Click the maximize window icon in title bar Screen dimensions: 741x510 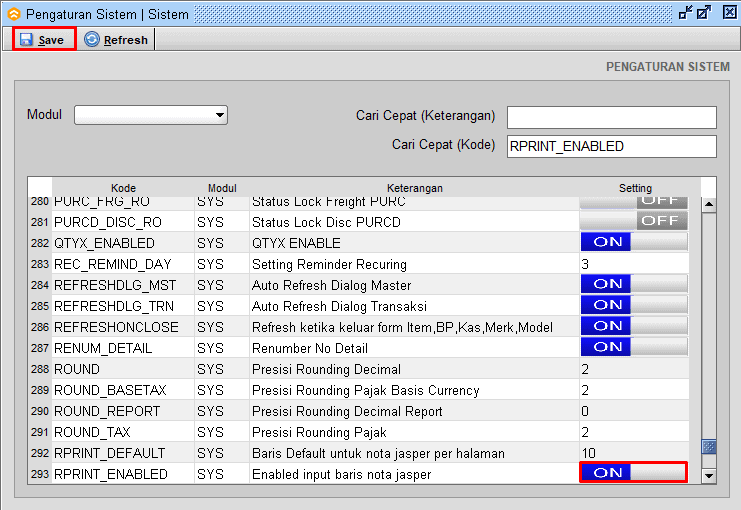tap(704, 13)
